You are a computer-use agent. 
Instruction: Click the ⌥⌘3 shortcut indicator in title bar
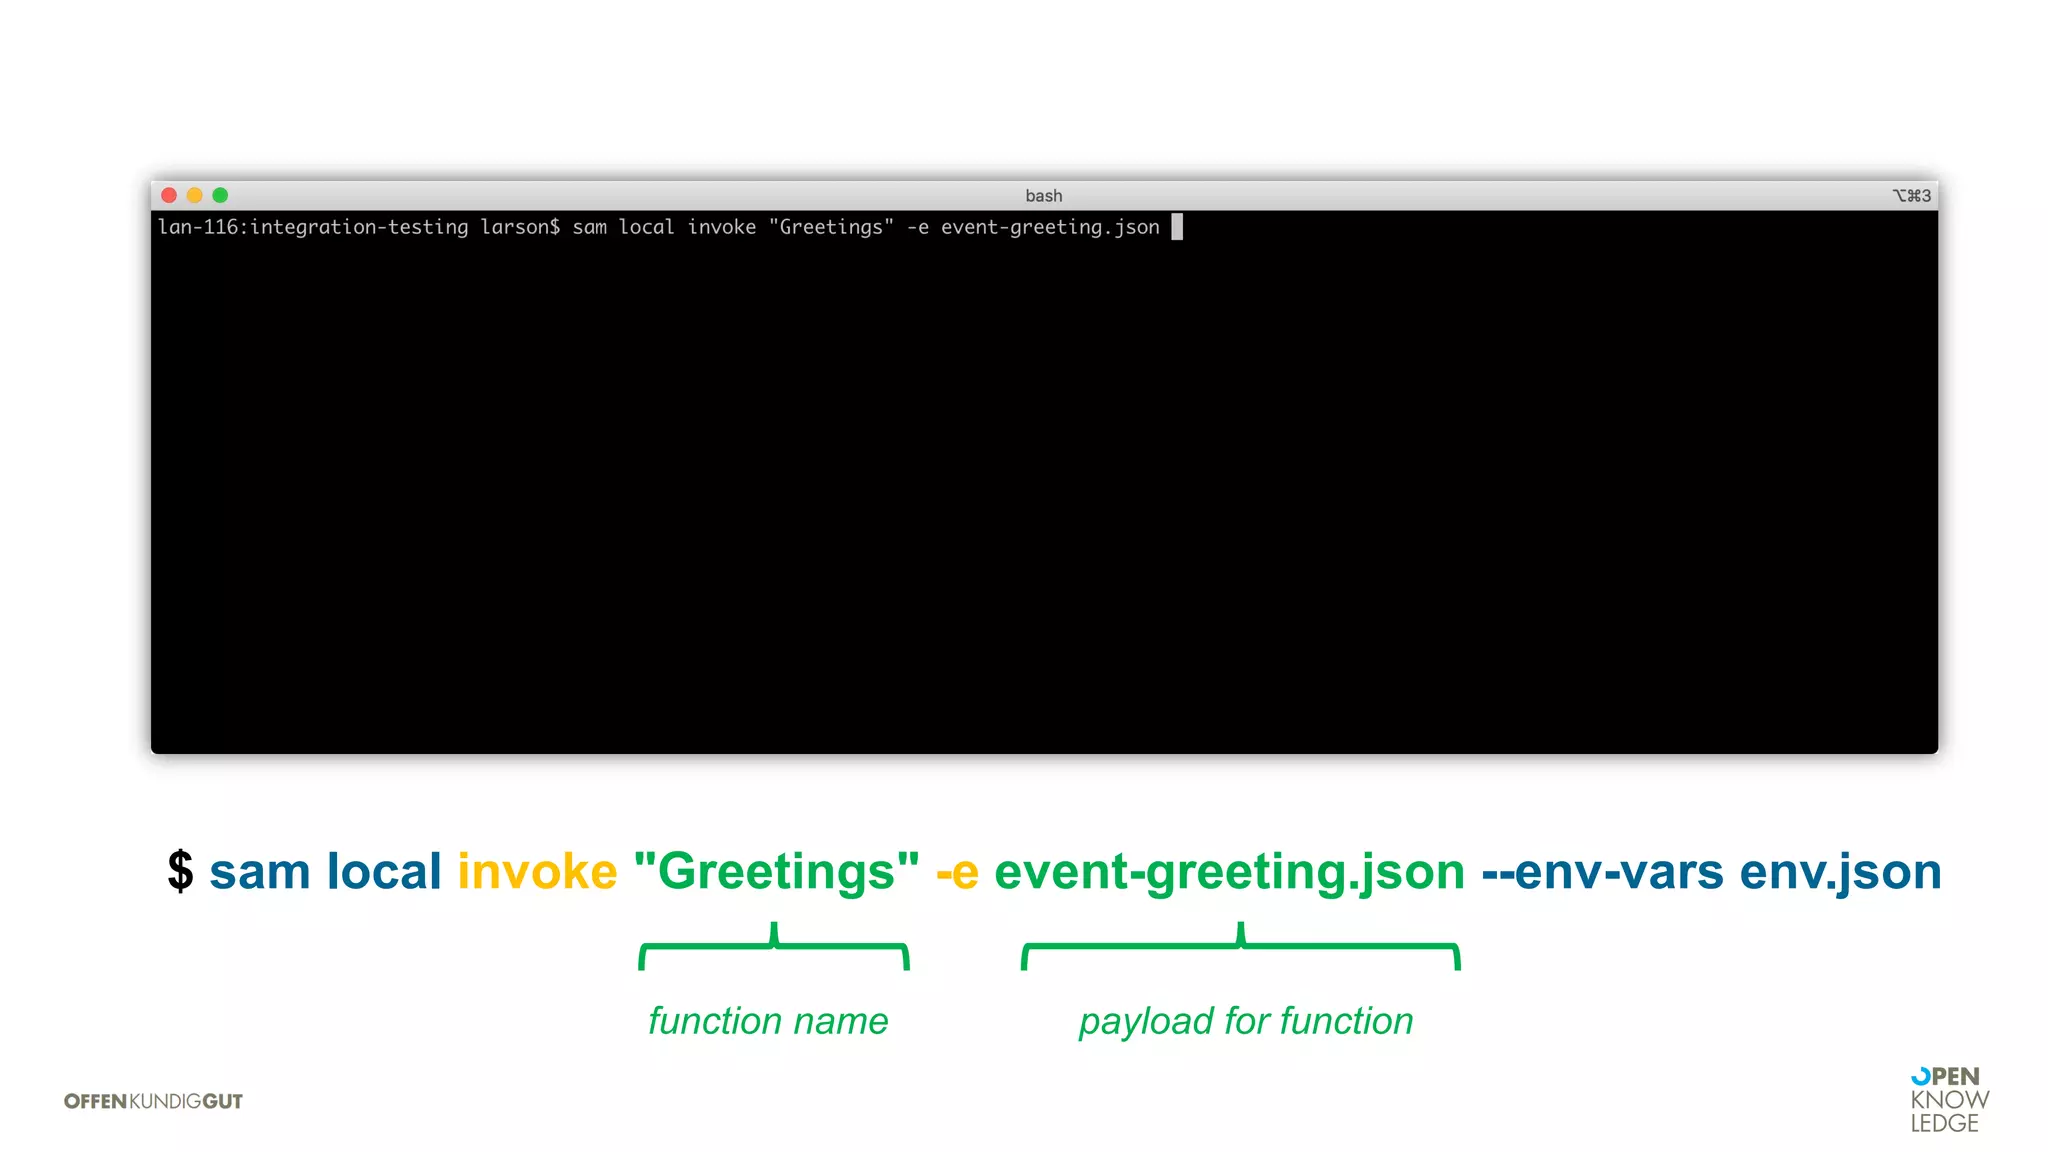point(1911,196)
